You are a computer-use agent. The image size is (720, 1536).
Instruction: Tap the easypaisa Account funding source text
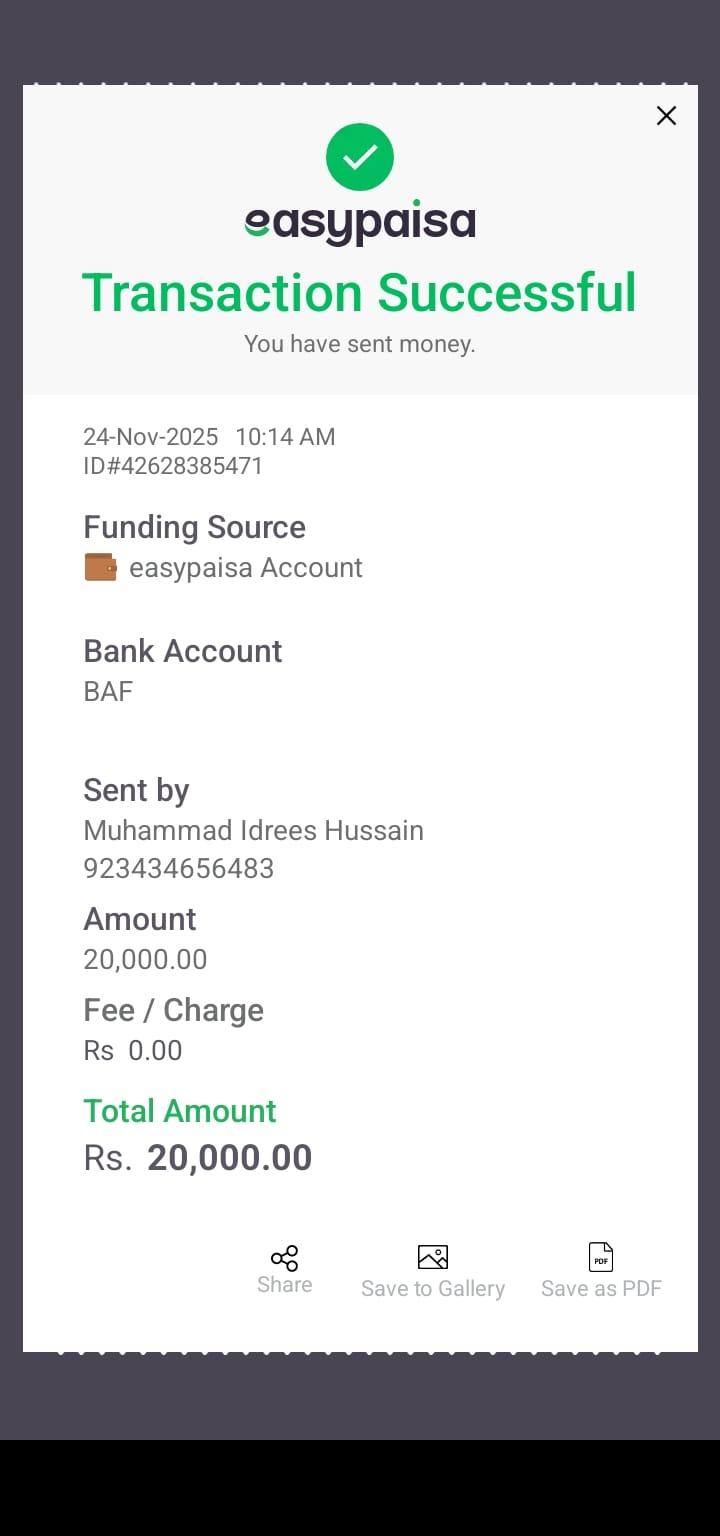(245, 568)
